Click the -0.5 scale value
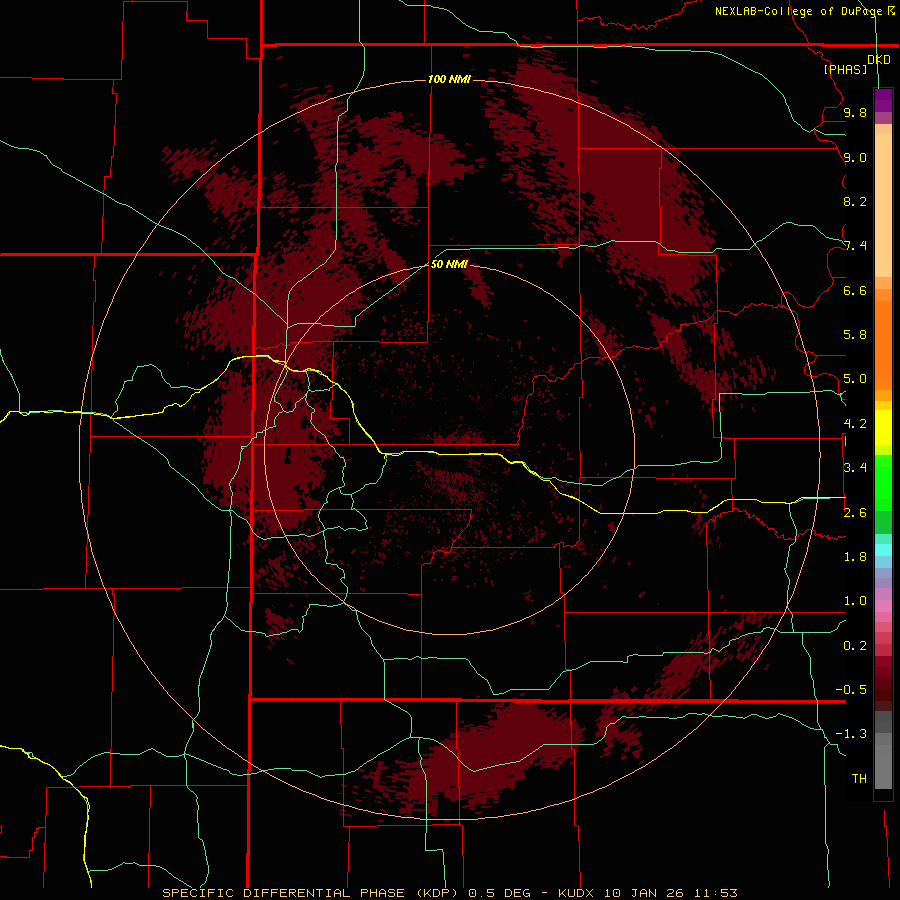This screenshot has height=900, width=900. (x=851, y=690)
